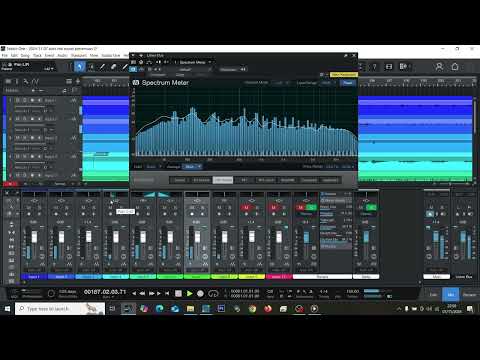Select the Reverb channel name label
480x360 pixels.
[x=322, y=277]
